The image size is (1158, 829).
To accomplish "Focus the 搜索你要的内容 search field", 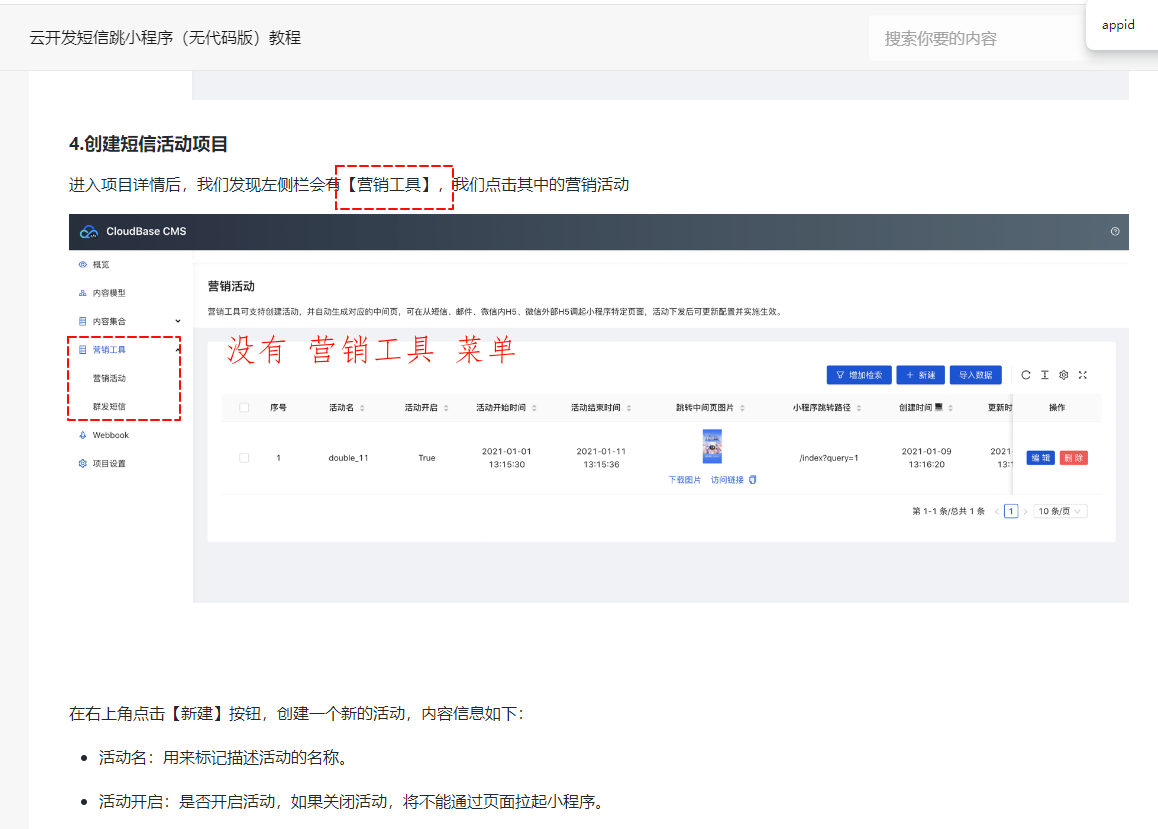I will pos(977,38).
